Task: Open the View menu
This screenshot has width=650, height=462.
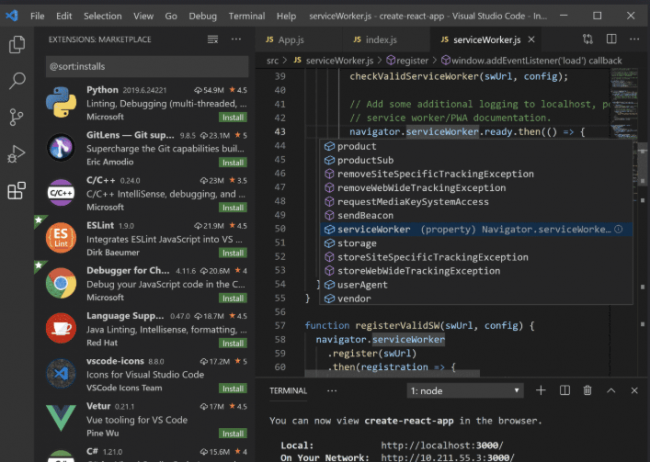Action: 143,16
